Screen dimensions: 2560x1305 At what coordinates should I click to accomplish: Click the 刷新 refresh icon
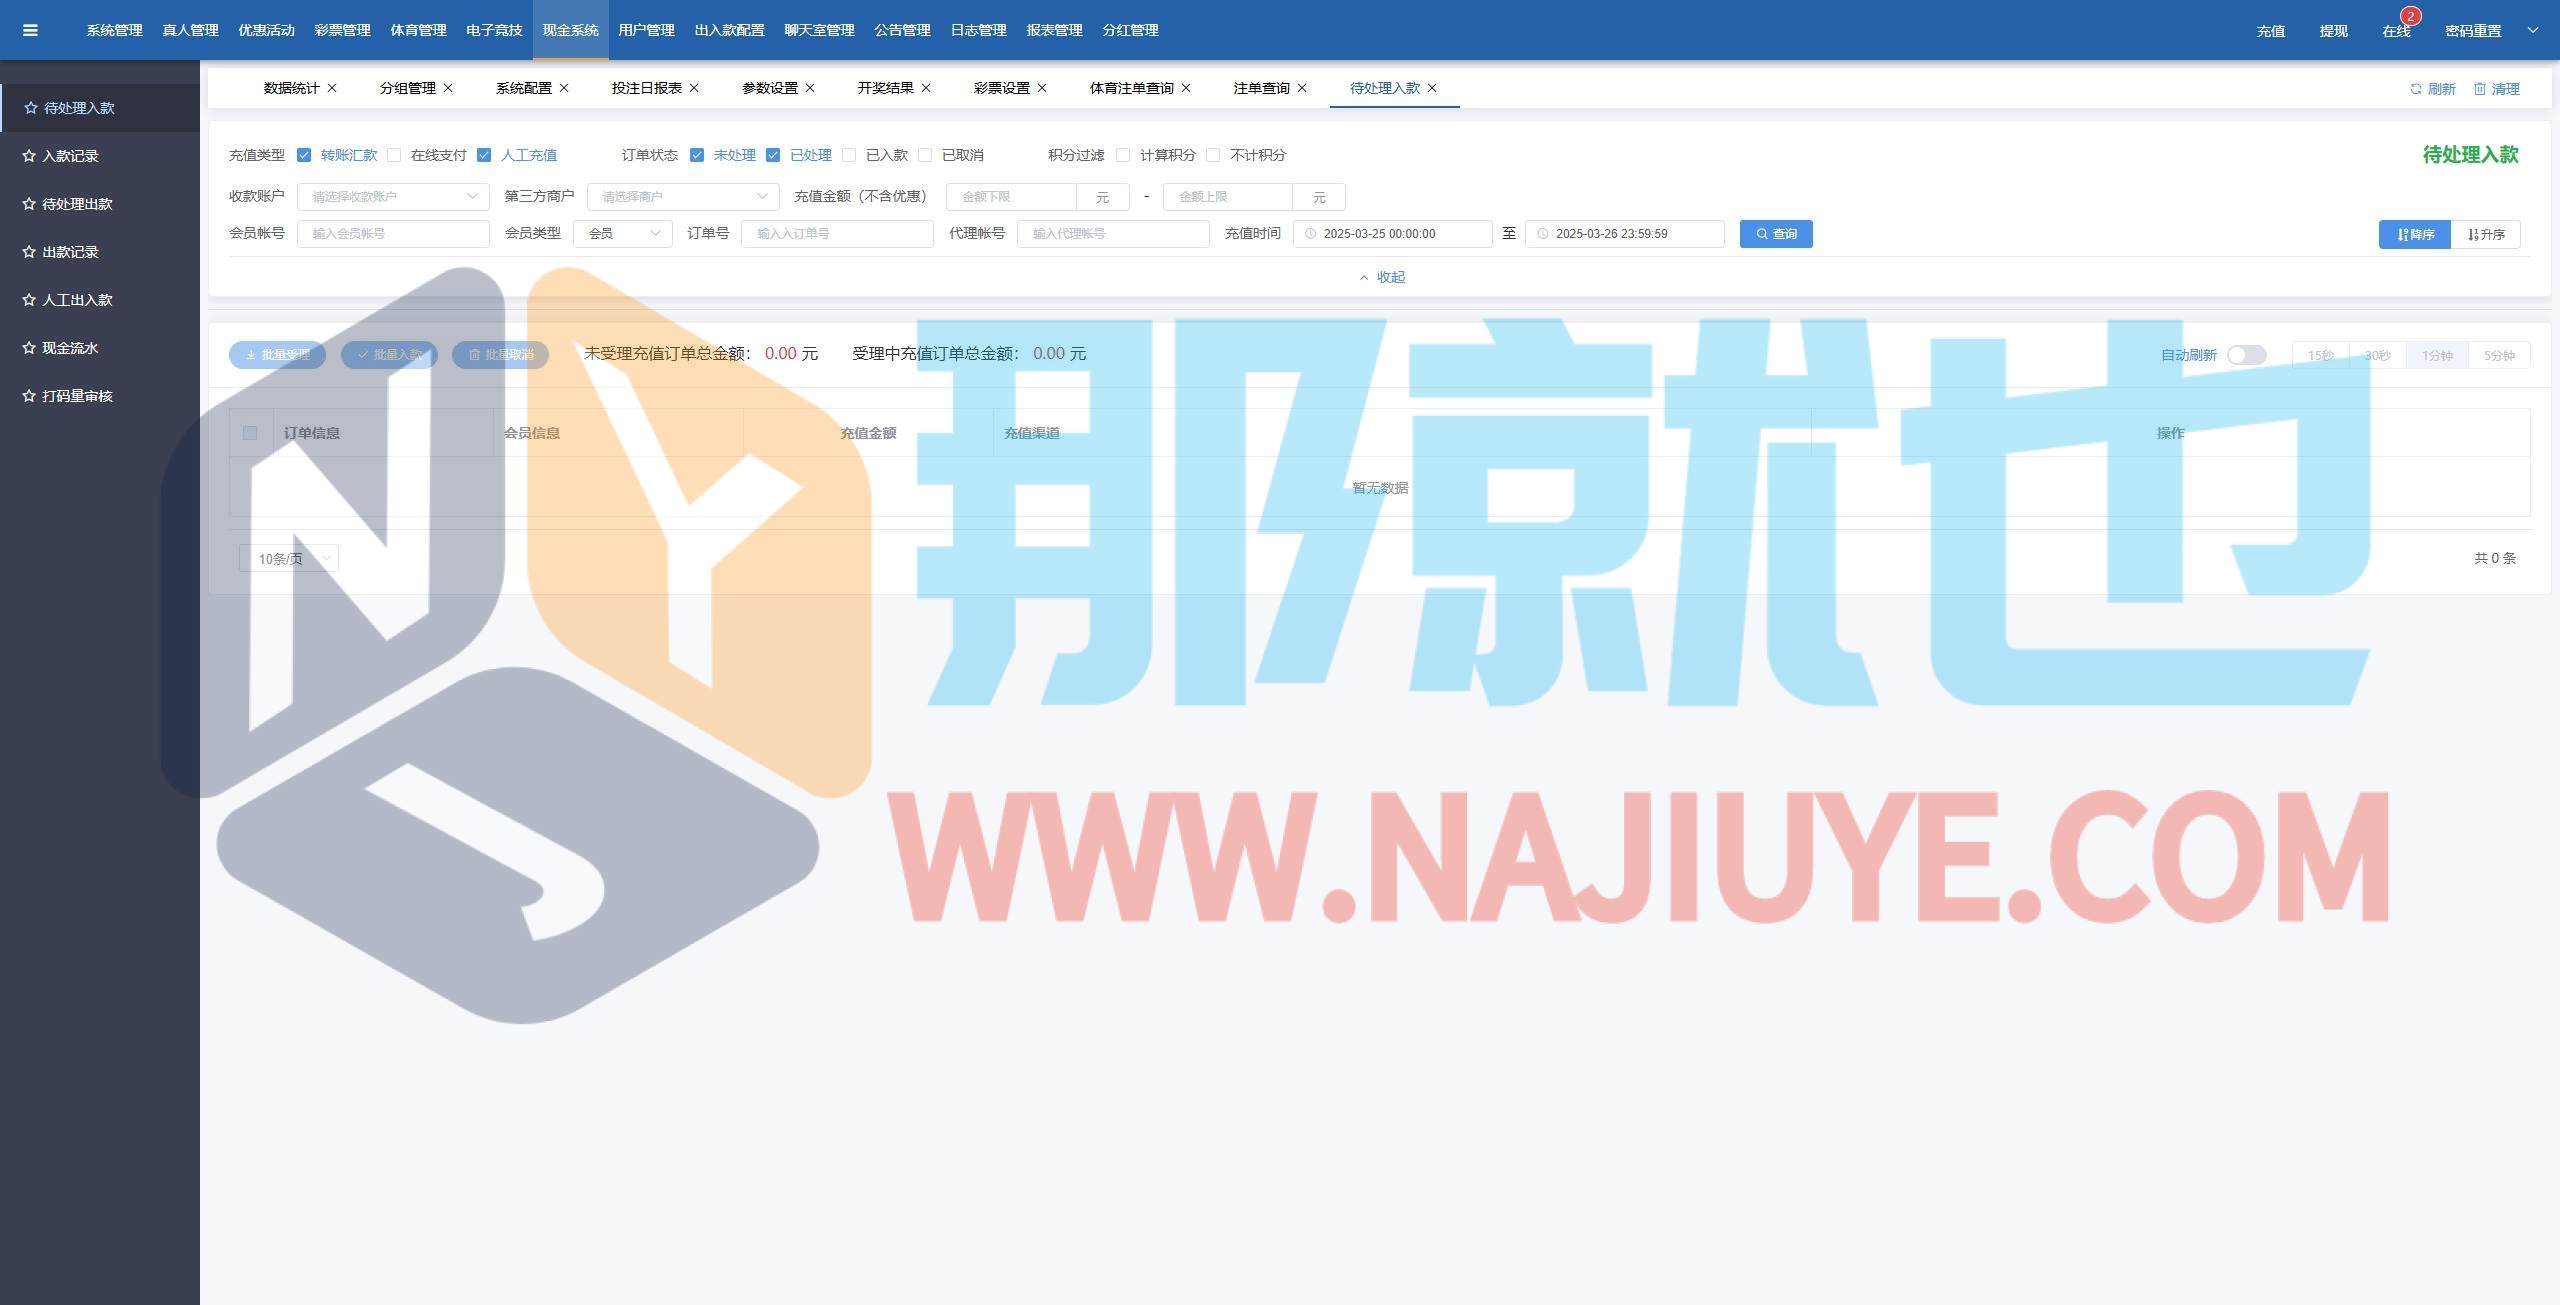point(2416,89)
